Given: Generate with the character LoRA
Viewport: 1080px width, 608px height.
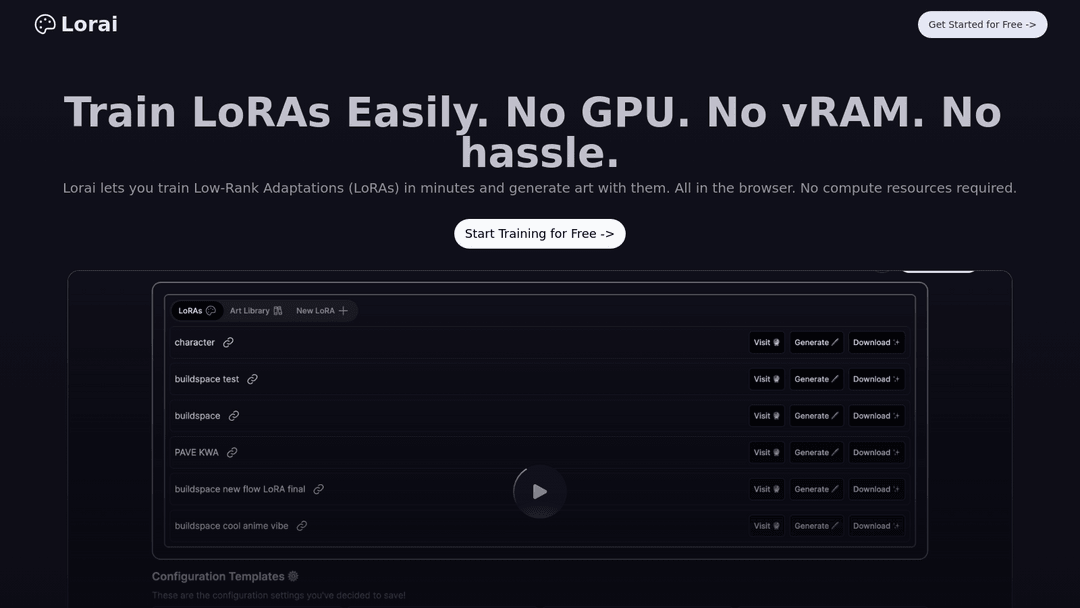Looking at the screenshot, I should [x=816, y=342].
